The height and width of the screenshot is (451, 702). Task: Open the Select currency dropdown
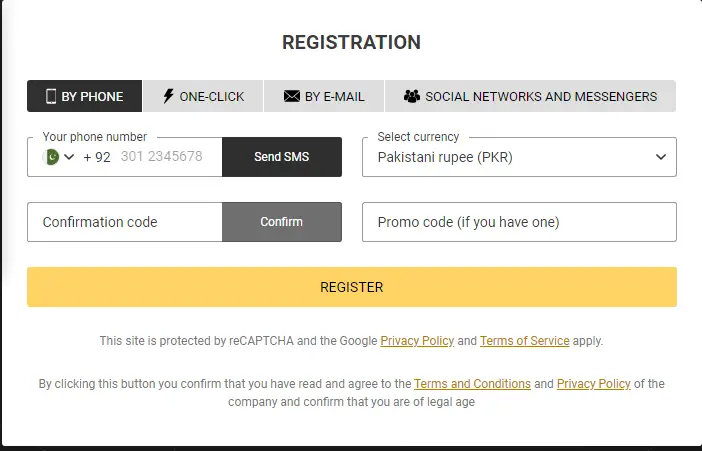pos(510,157)
